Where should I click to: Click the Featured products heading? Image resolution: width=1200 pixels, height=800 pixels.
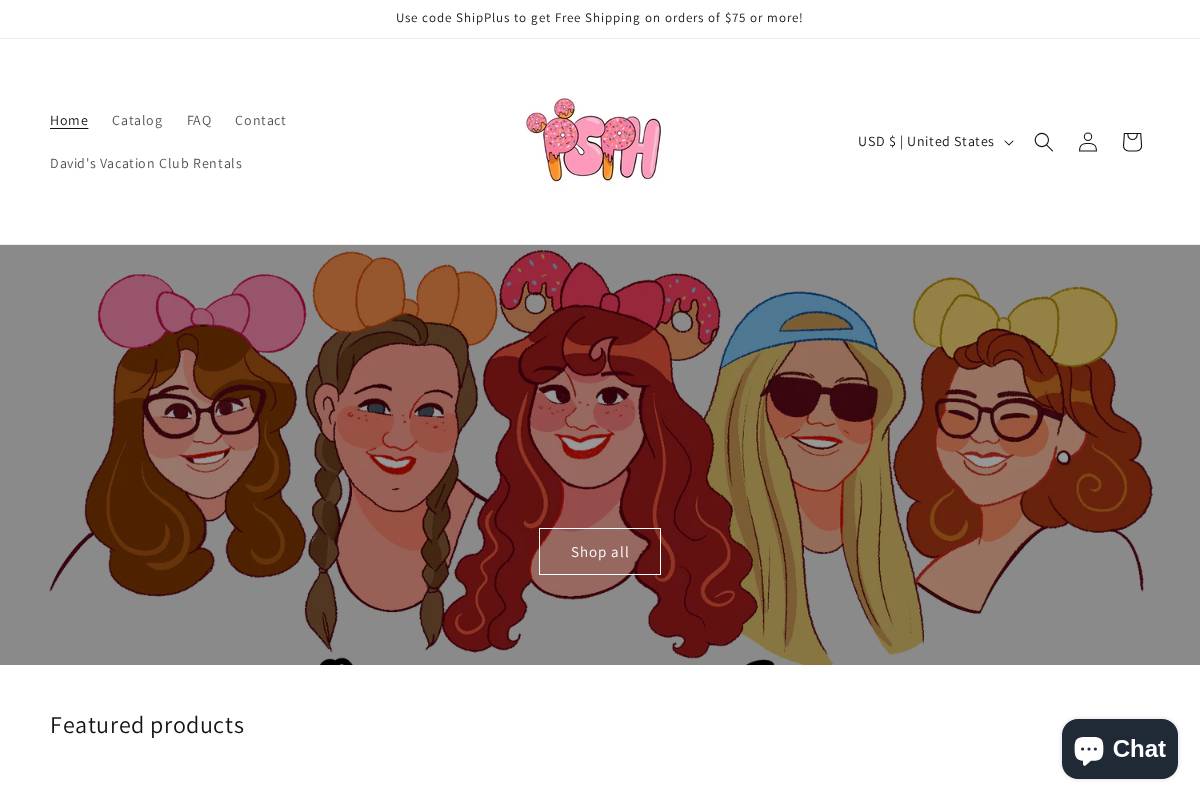pos(147,724)
